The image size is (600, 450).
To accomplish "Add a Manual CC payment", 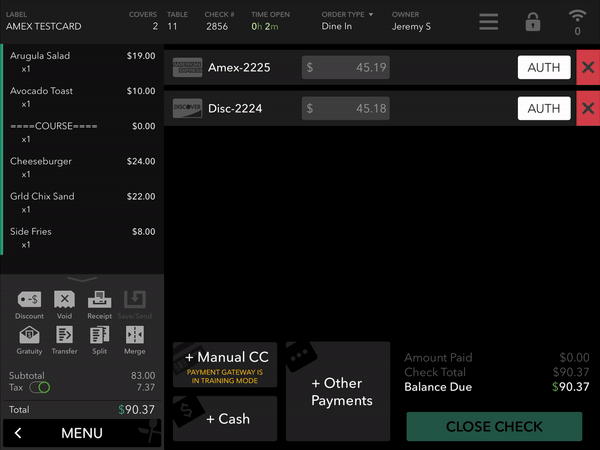I will click(x=225, y=365).
